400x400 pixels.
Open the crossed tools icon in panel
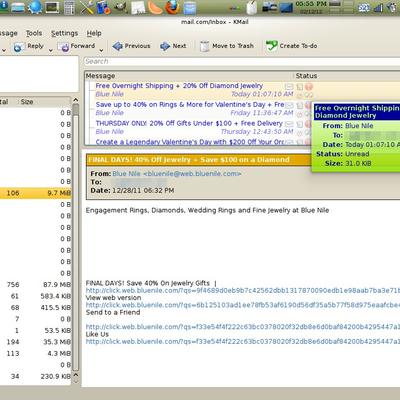[86, 7]
